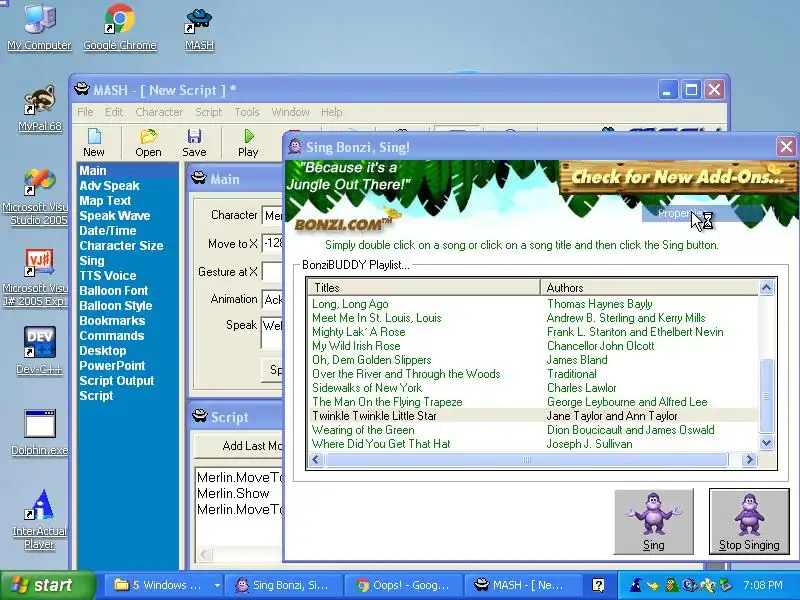This screenshot has width=800, height=600.
Task: Select Bookmarks in MASH sidebar
Action: [x=128, y=320]
